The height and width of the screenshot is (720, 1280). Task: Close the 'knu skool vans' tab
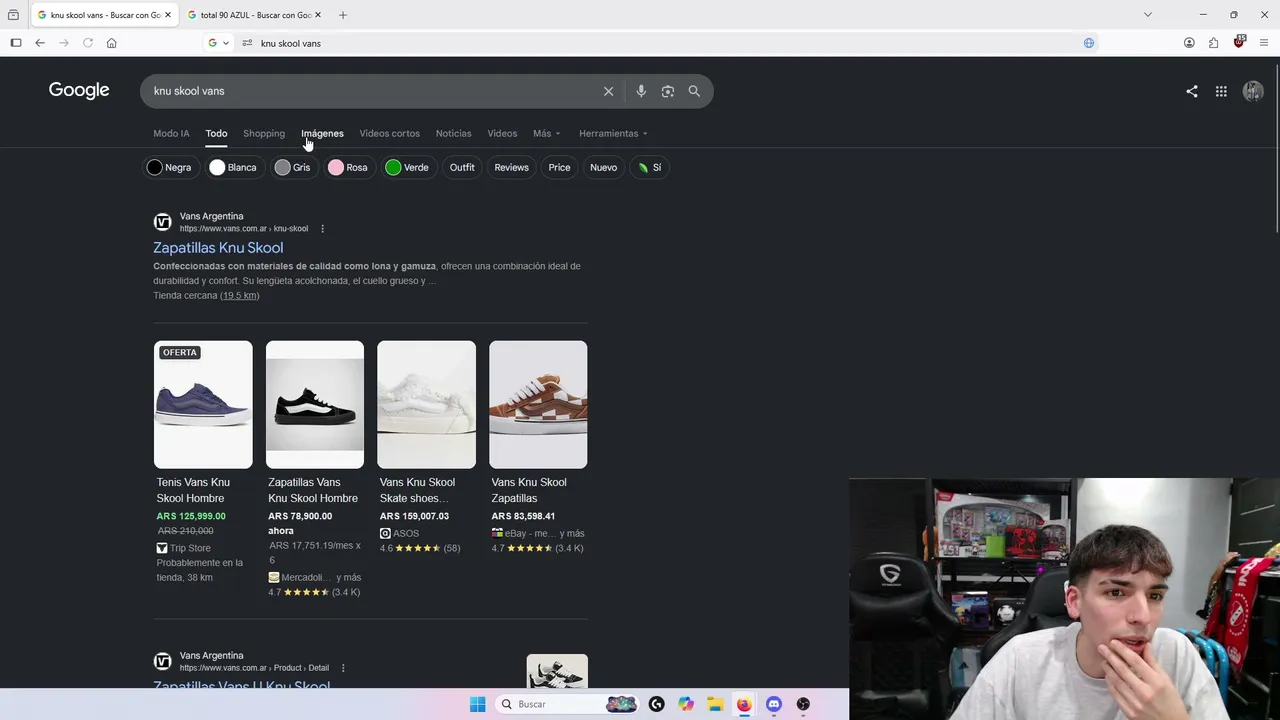[x=167, y=15]
